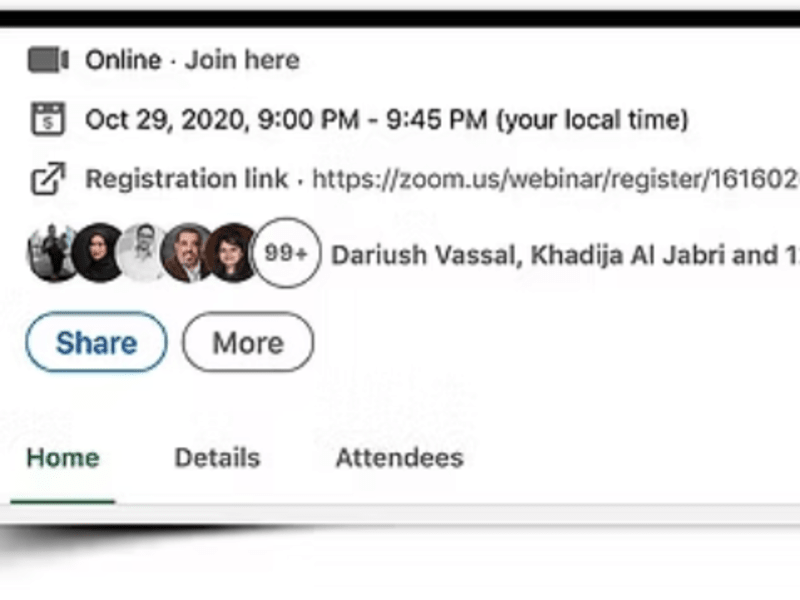Open the bearded man in suit avatar

coord(187,253)
